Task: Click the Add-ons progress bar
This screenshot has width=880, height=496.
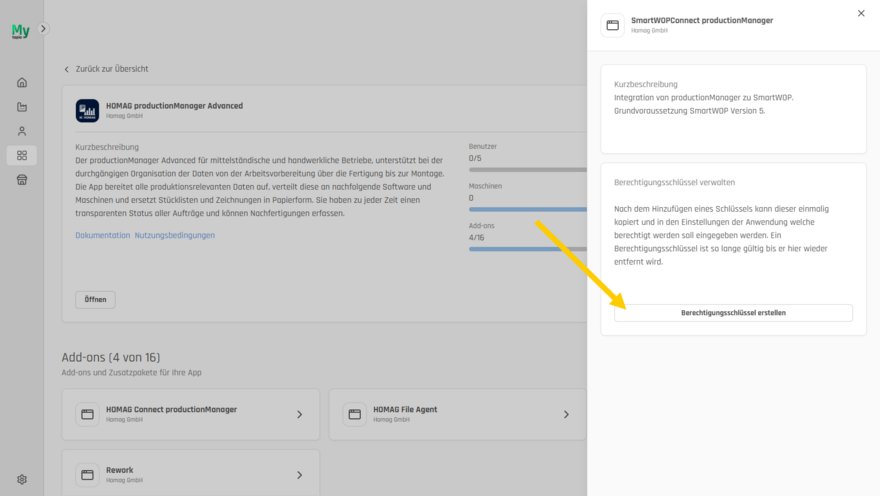Action: [528, 249]
